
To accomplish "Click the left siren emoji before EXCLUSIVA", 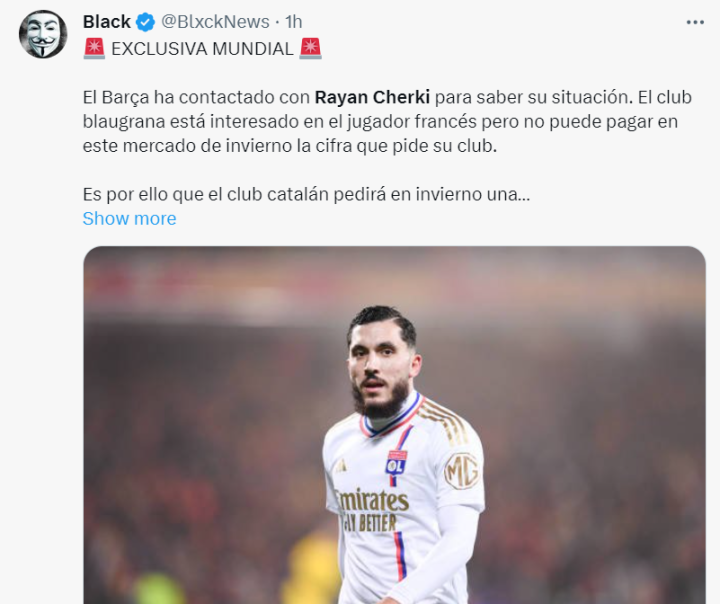I will click(95, 49).
